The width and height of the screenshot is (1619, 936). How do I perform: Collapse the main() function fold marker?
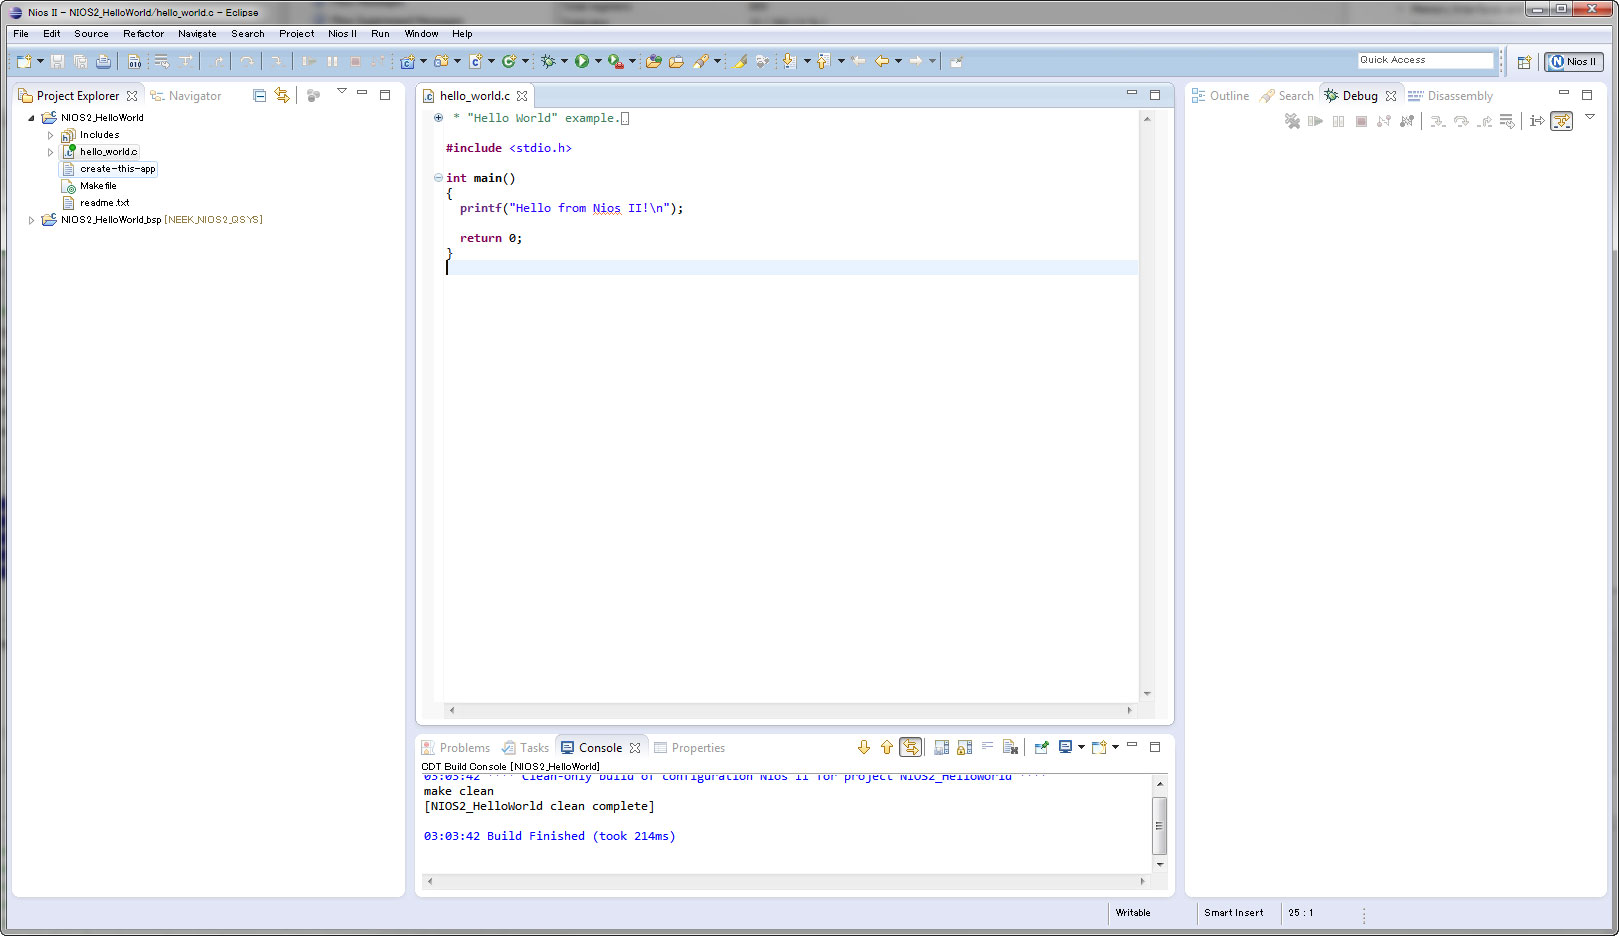(x=438, y=178)
